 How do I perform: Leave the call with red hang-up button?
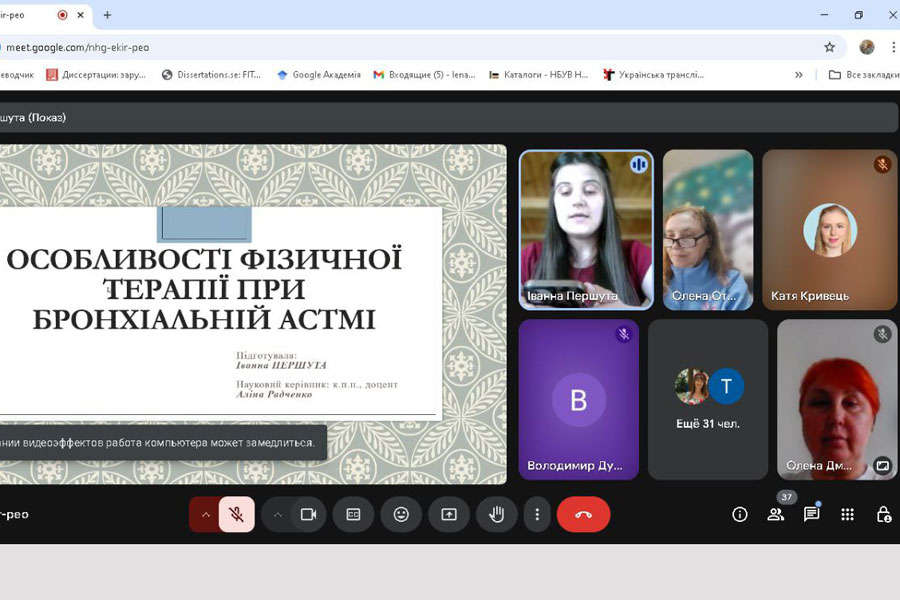[x=583, y=514]
